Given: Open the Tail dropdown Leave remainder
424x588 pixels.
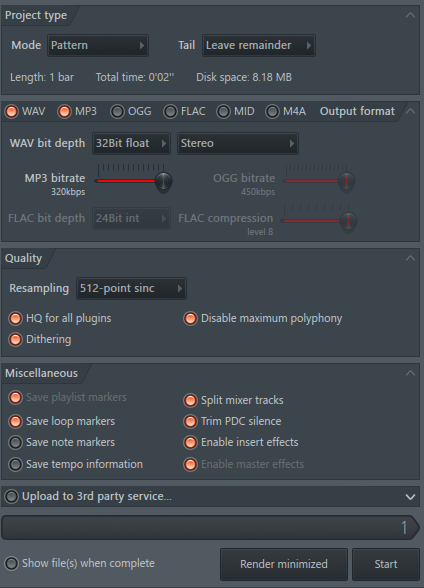Looking at the screenshot, I should tap(259, 45).
